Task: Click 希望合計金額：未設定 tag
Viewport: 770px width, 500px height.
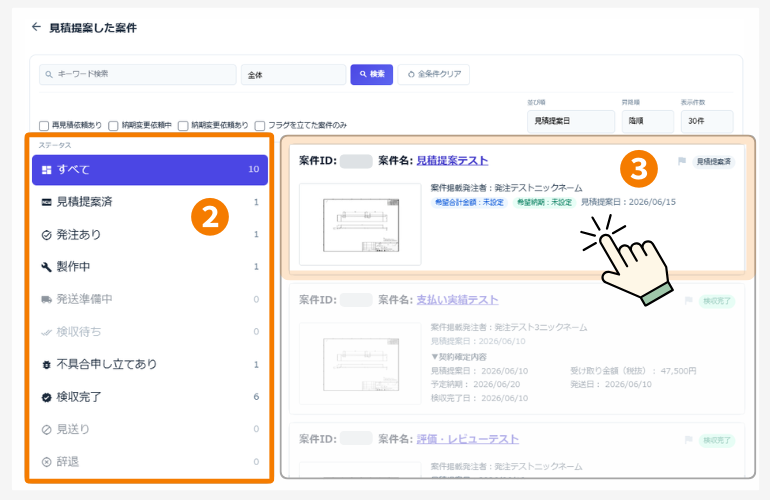Action: 469,202
